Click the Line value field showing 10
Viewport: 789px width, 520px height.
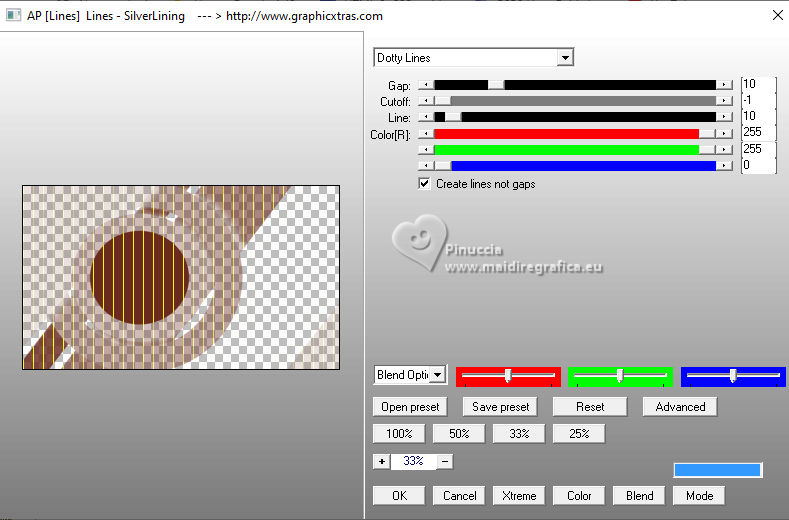tap(758, 116)
